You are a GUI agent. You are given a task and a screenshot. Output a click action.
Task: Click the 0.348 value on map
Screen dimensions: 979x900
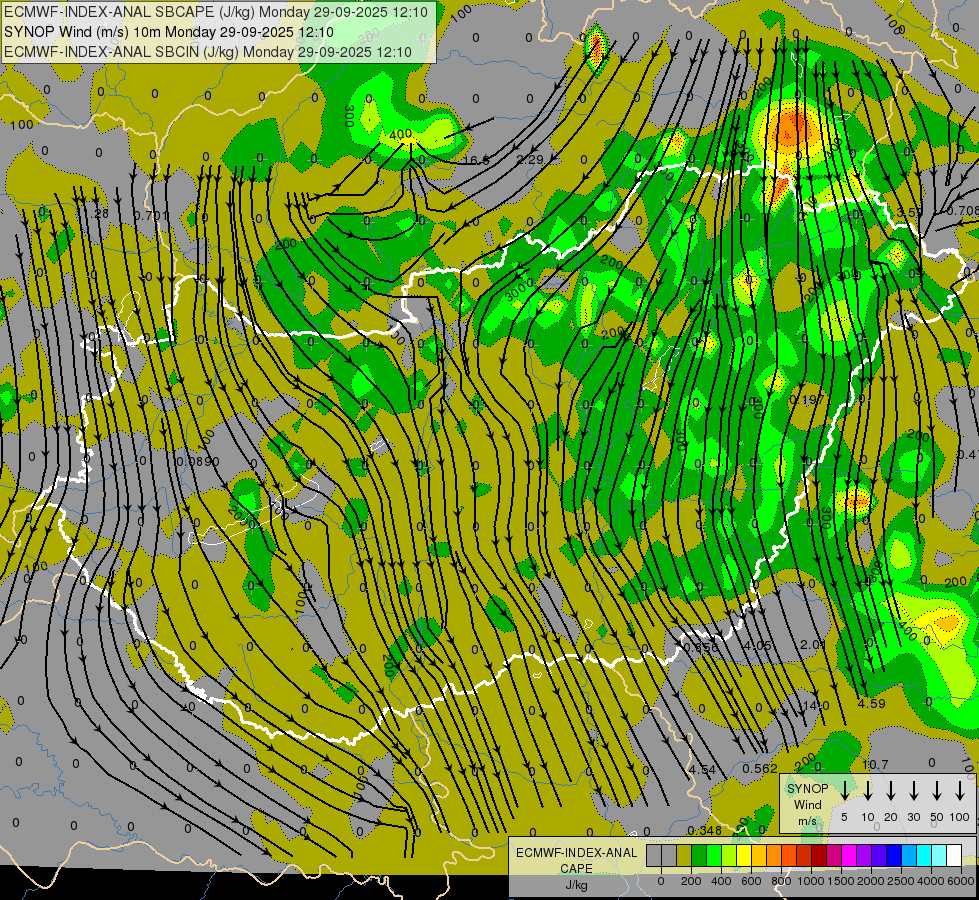tap(704, 830)
